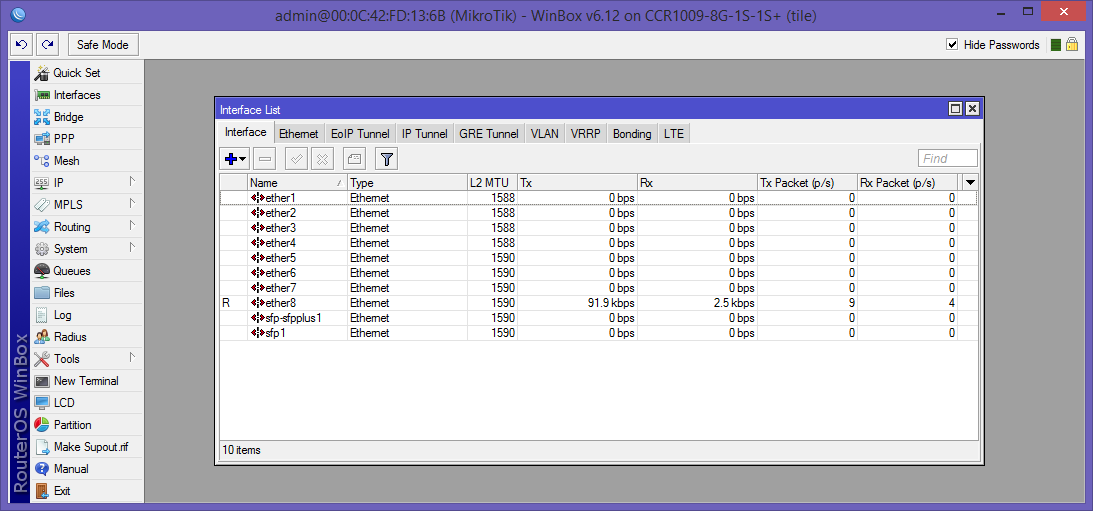Maximize the Interface List window
Viewport: 1093px width, 511px height.
956,109
